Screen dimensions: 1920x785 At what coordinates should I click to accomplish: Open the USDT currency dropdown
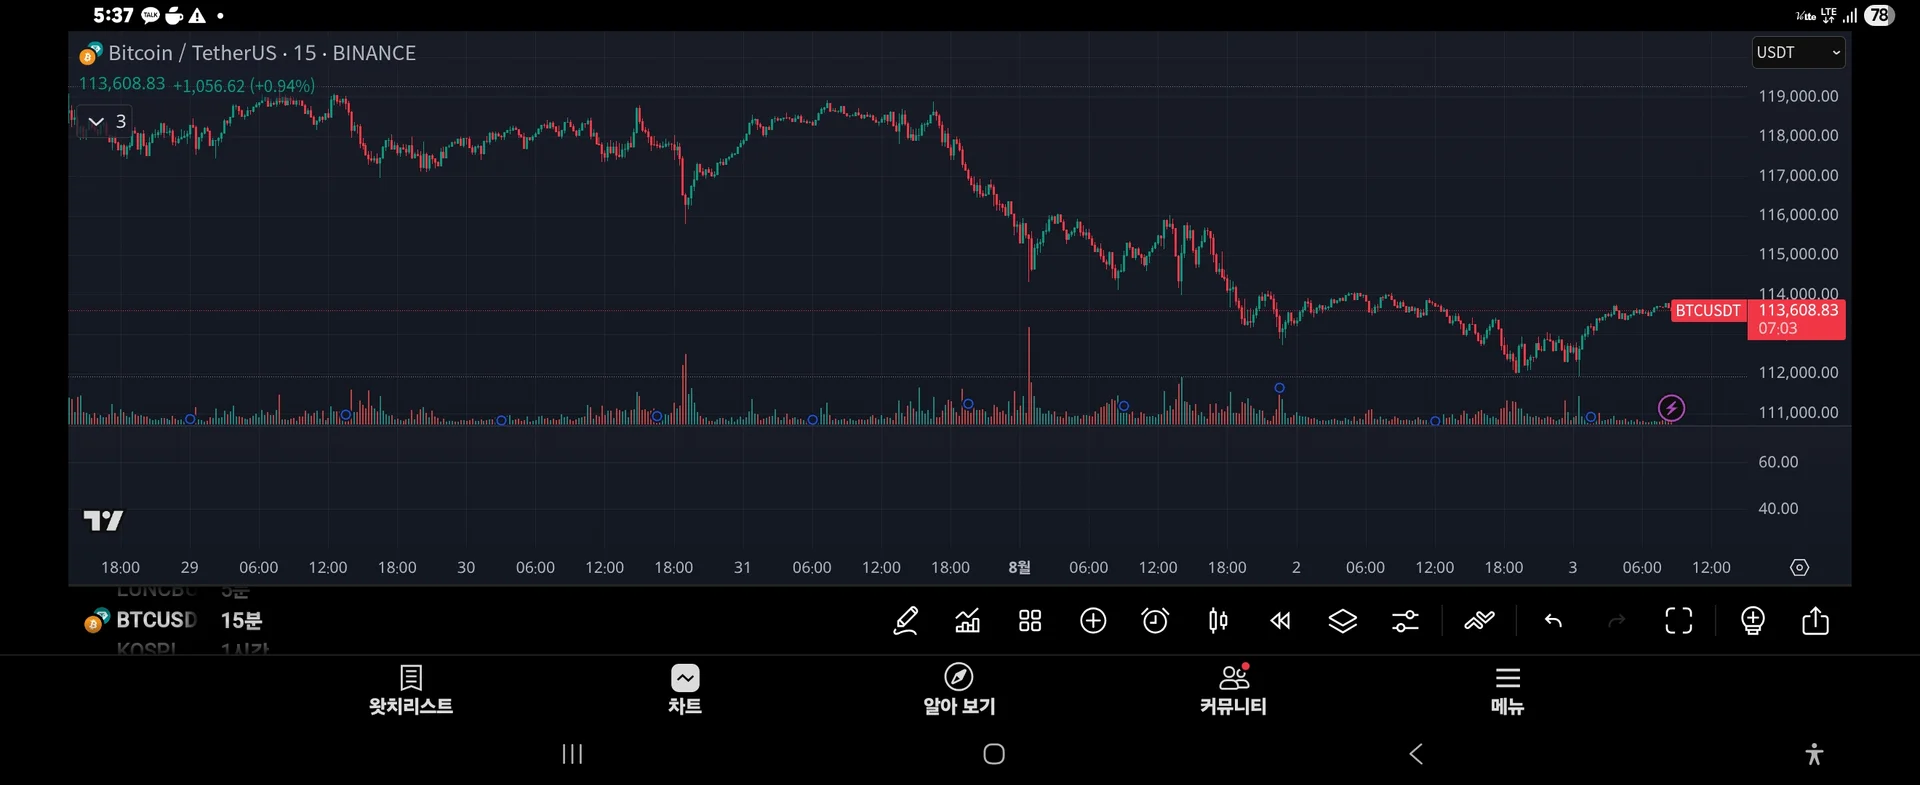click(1798, 52)
